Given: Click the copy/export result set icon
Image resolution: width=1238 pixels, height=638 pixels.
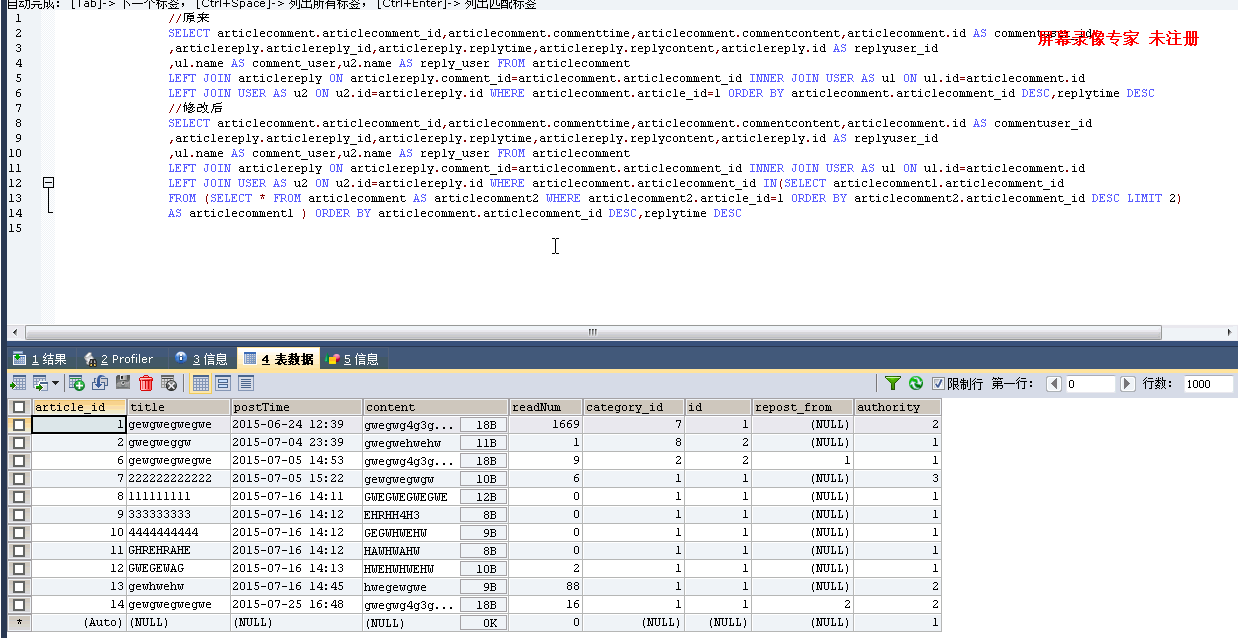Looking at the screenshot, I should coord(41,383).
